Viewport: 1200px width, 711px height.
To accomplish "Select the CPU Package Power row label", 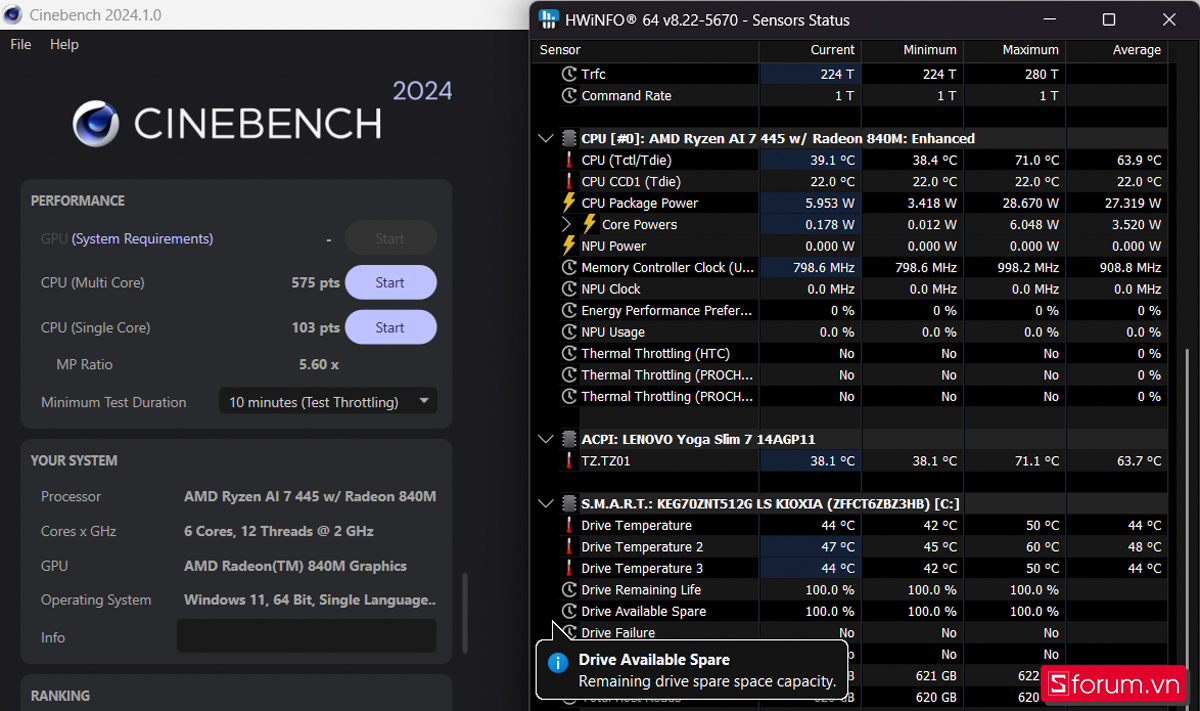I will click(640, 203).
